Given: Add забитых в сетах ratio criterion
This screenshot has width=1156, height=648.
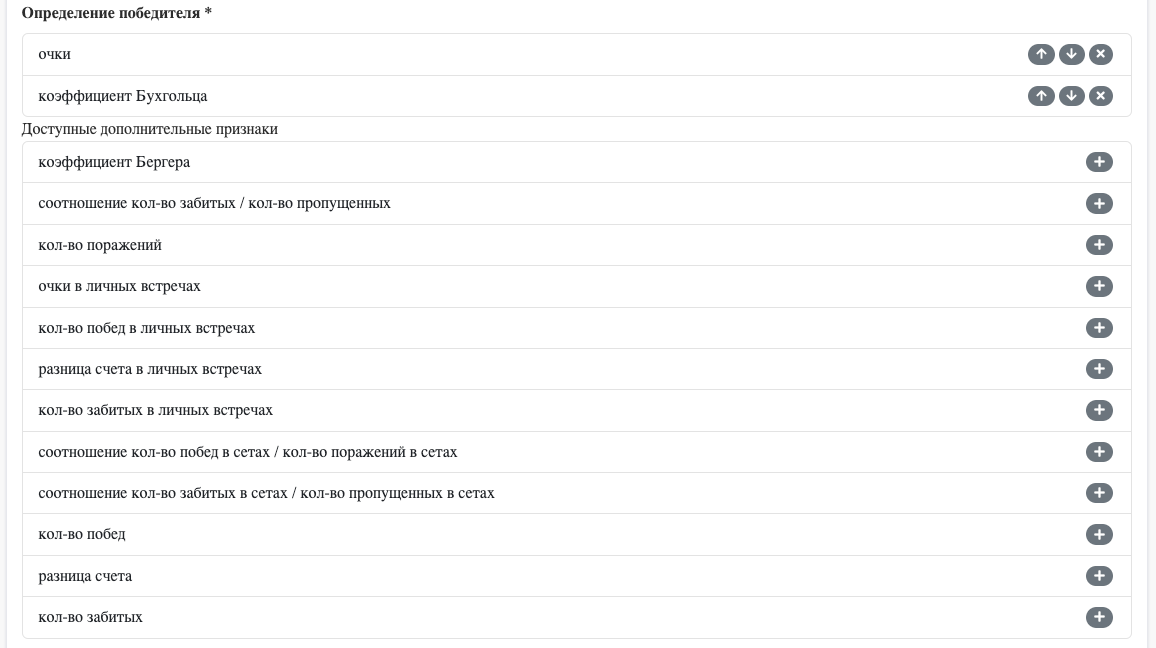Looking at the screenshot, I should (1099, 493).
